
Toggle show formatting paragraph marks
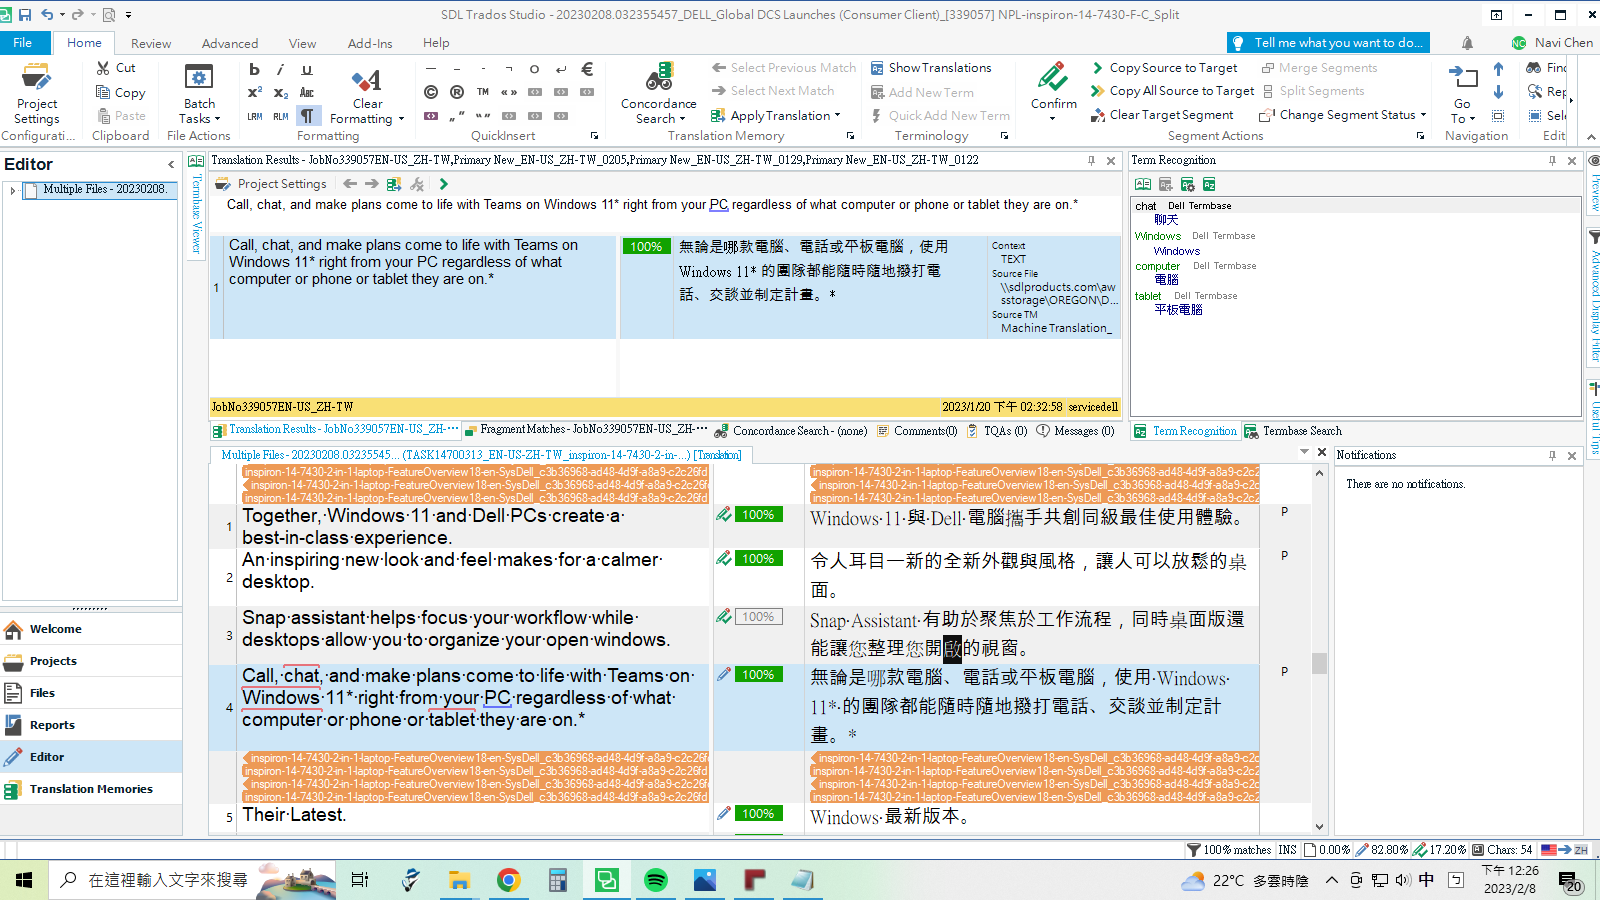[307, 116]
